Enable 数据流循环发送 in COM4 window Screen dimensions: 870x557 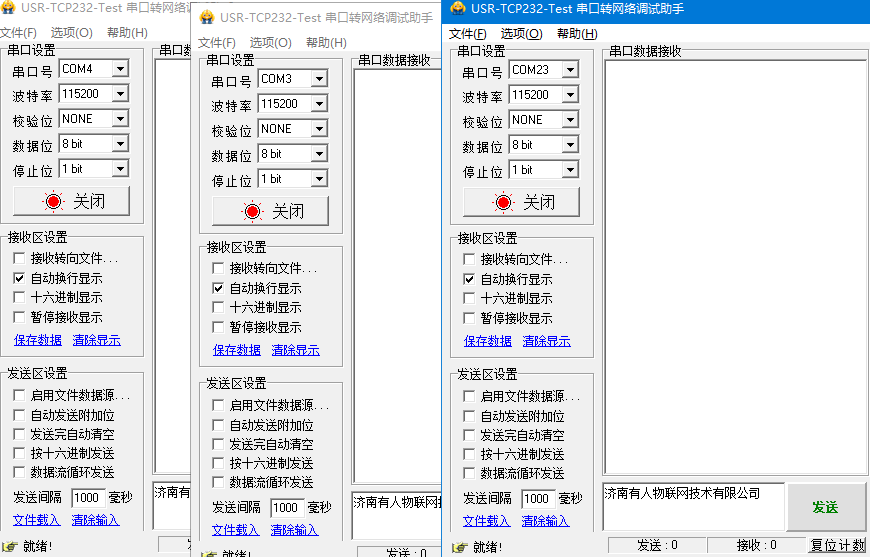point(19,472)
